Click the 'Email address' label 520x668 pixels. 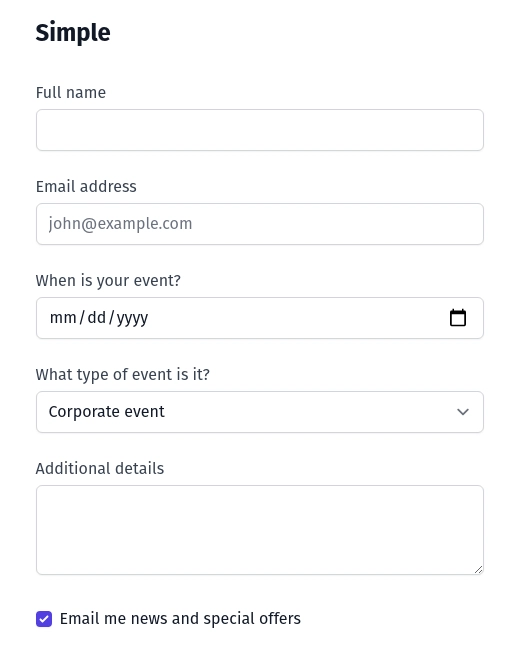[86, 187]
